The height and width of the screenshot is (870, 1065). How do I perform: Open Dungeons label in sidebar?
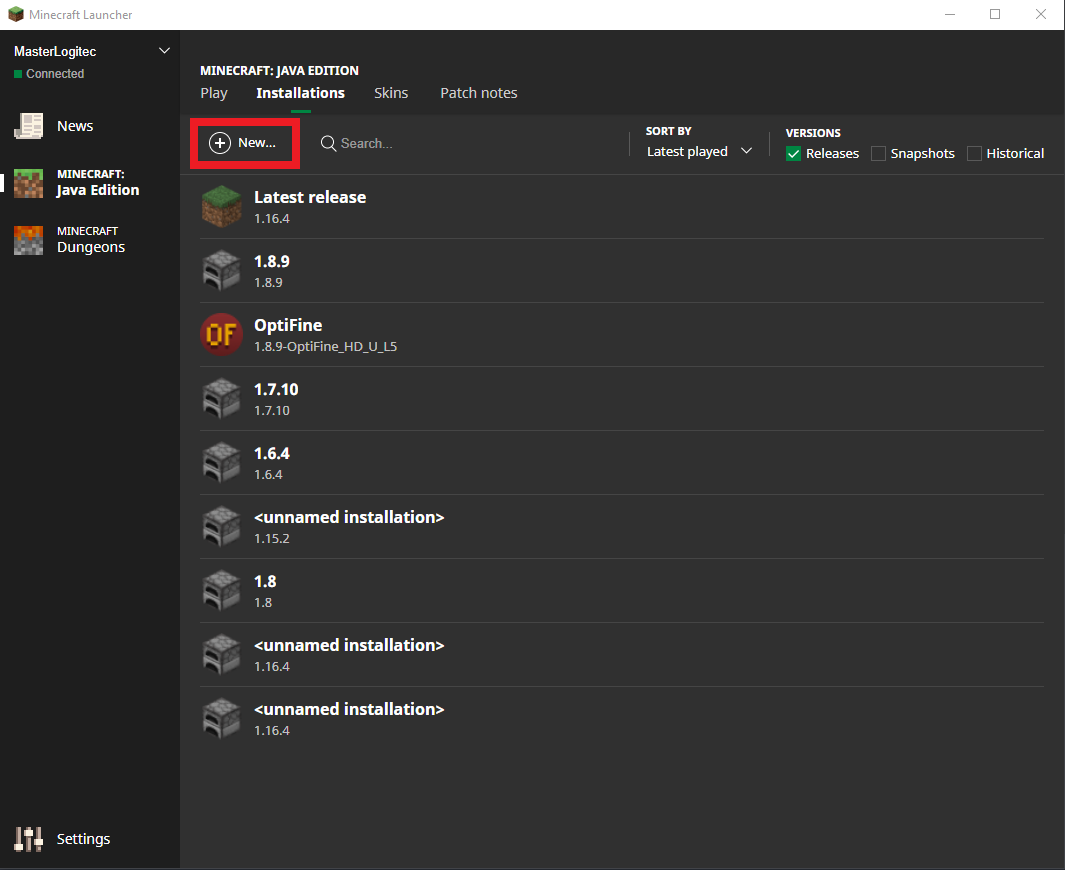coord(91,247)
